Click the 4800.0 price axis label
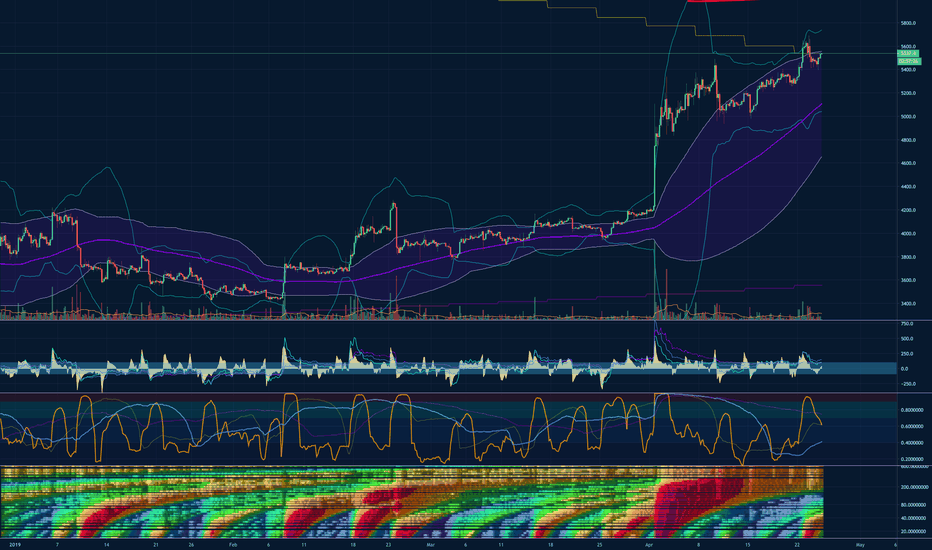The height and width of the screenshot is (550, 932). pos(908,140)
